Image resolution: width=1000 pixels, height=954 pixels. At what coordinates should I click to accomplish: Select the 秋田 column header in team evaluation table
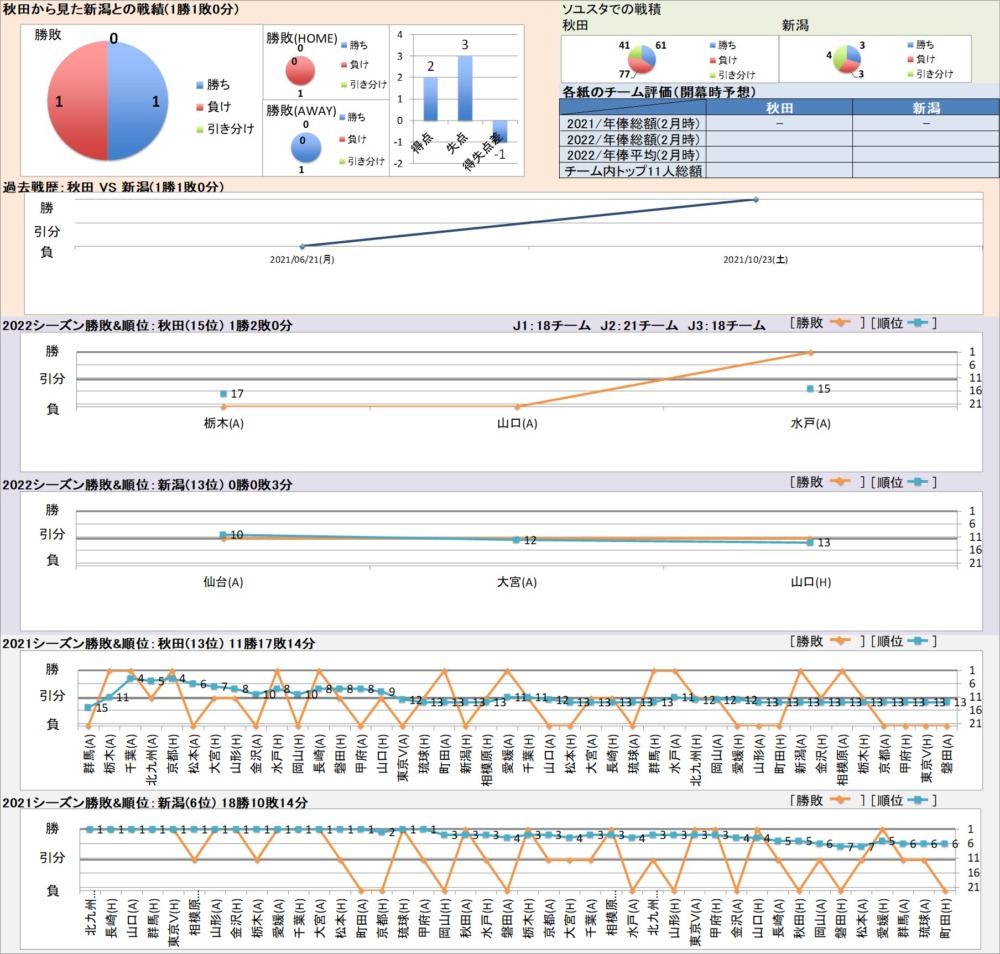click(779, 108)
